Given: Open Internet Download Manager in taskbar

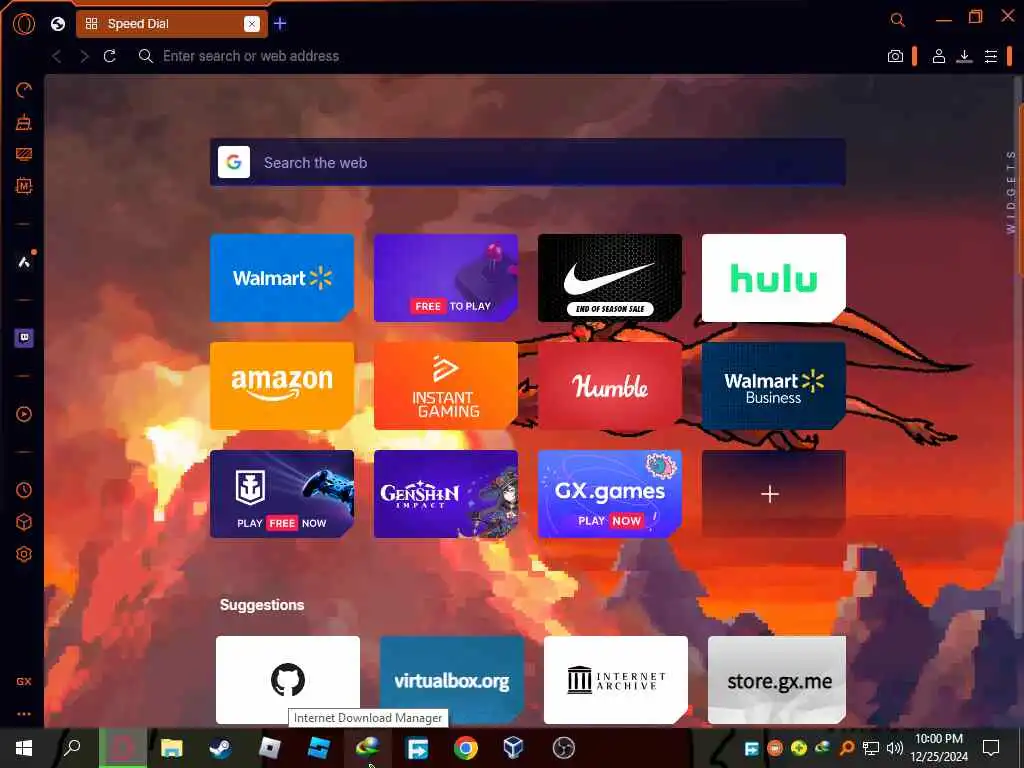Looking at the screenshot, I should (368, 746).
